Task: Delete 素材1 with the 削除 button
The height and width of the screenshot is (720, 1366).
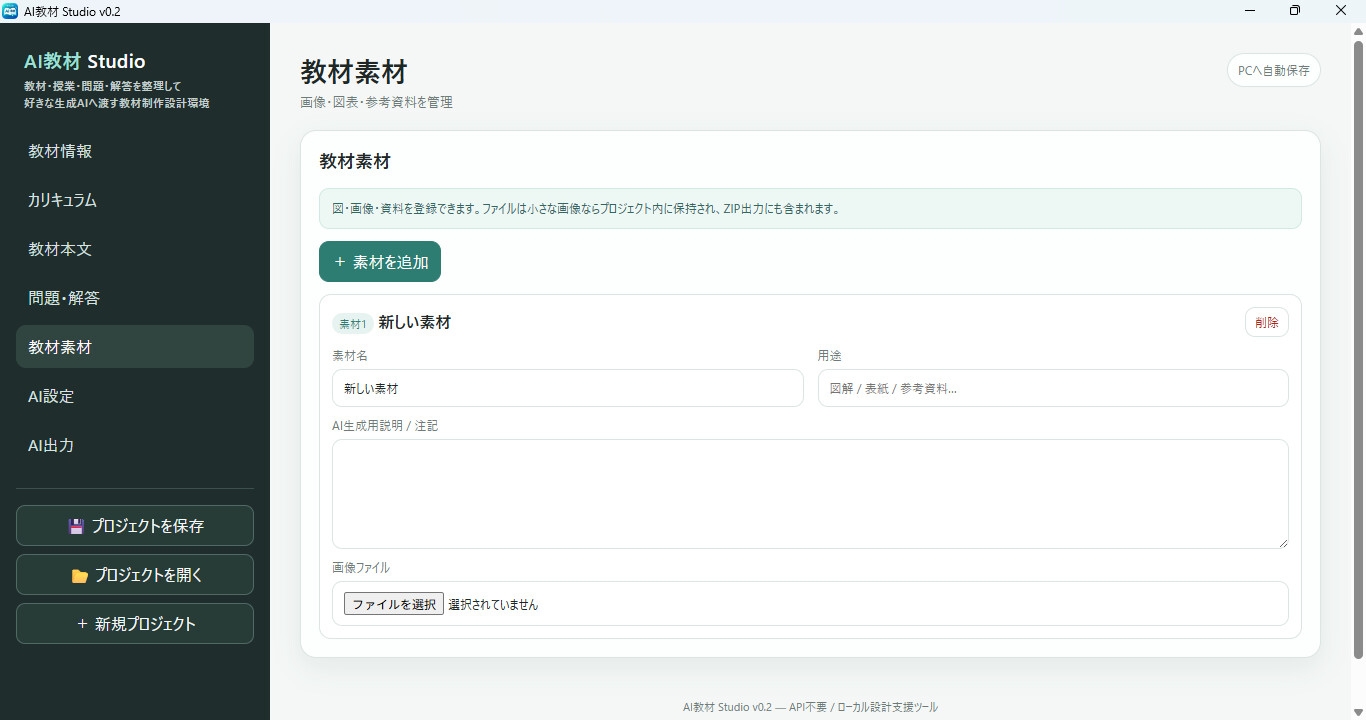Action: point(1267,323)
